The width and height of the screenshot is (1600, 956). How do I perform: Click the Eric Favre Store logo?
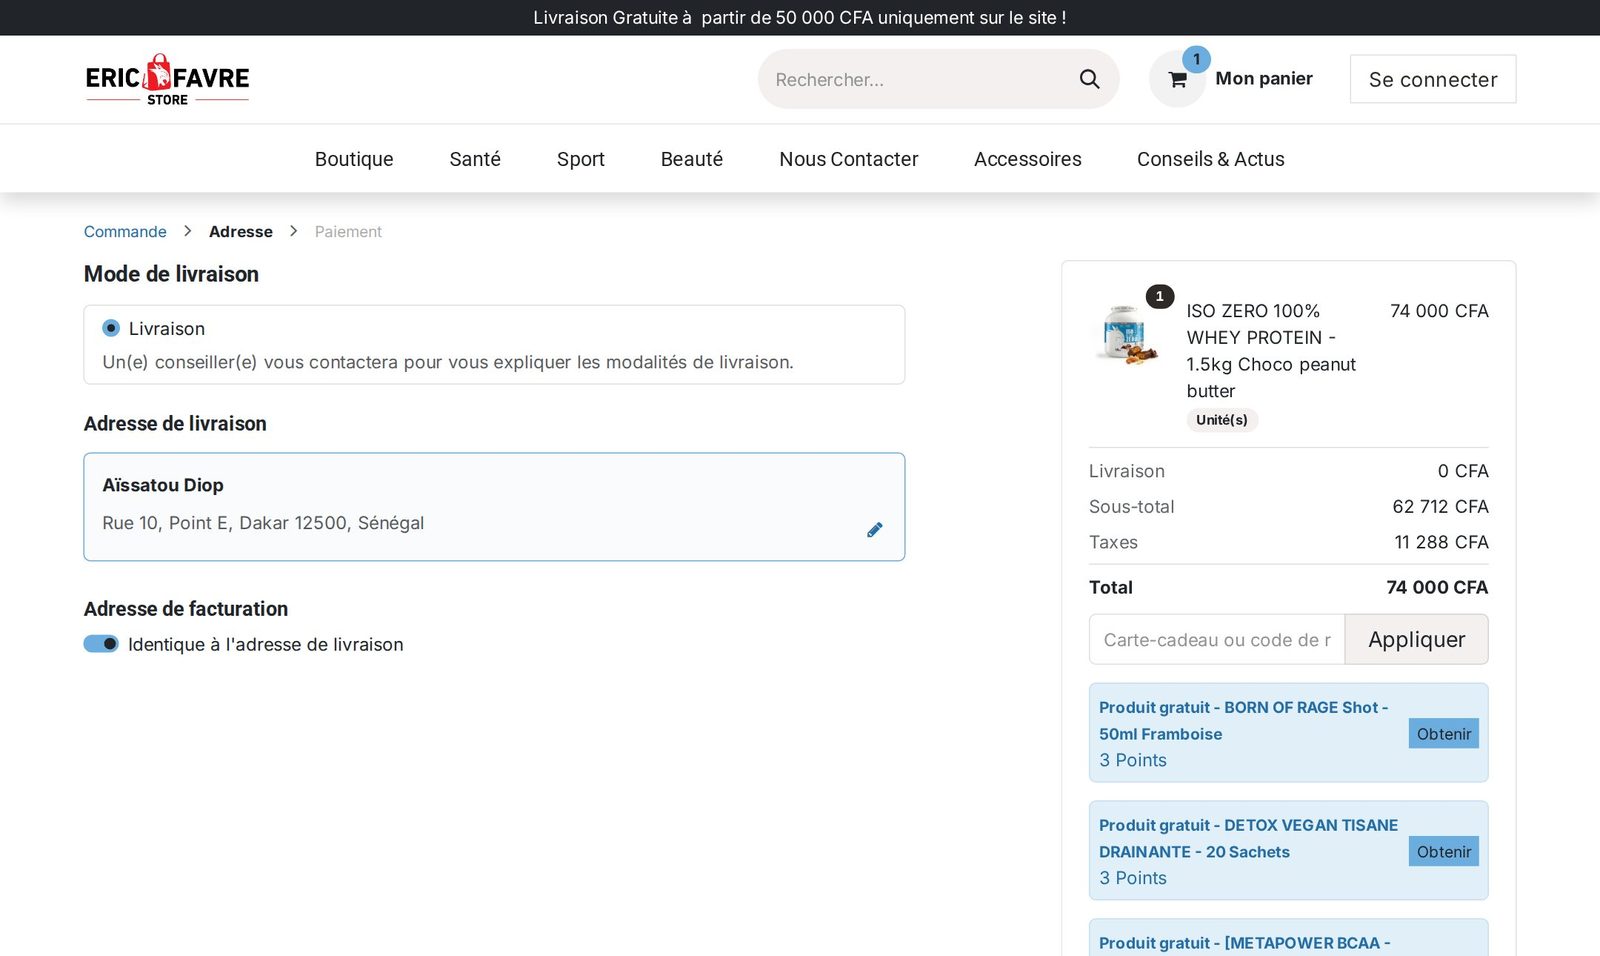[x=167, y=79]
